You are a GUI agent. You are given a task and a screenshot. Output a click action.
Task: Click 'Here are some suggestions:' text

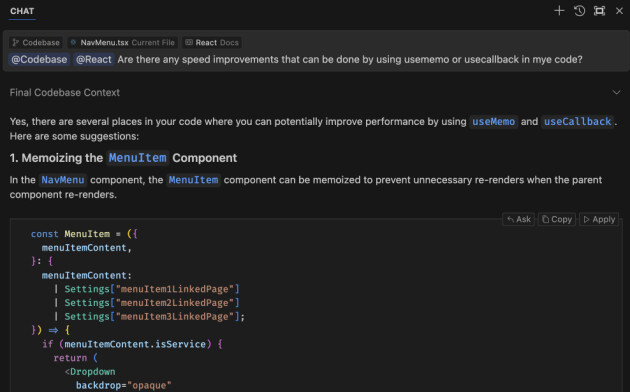coord(74,137)
